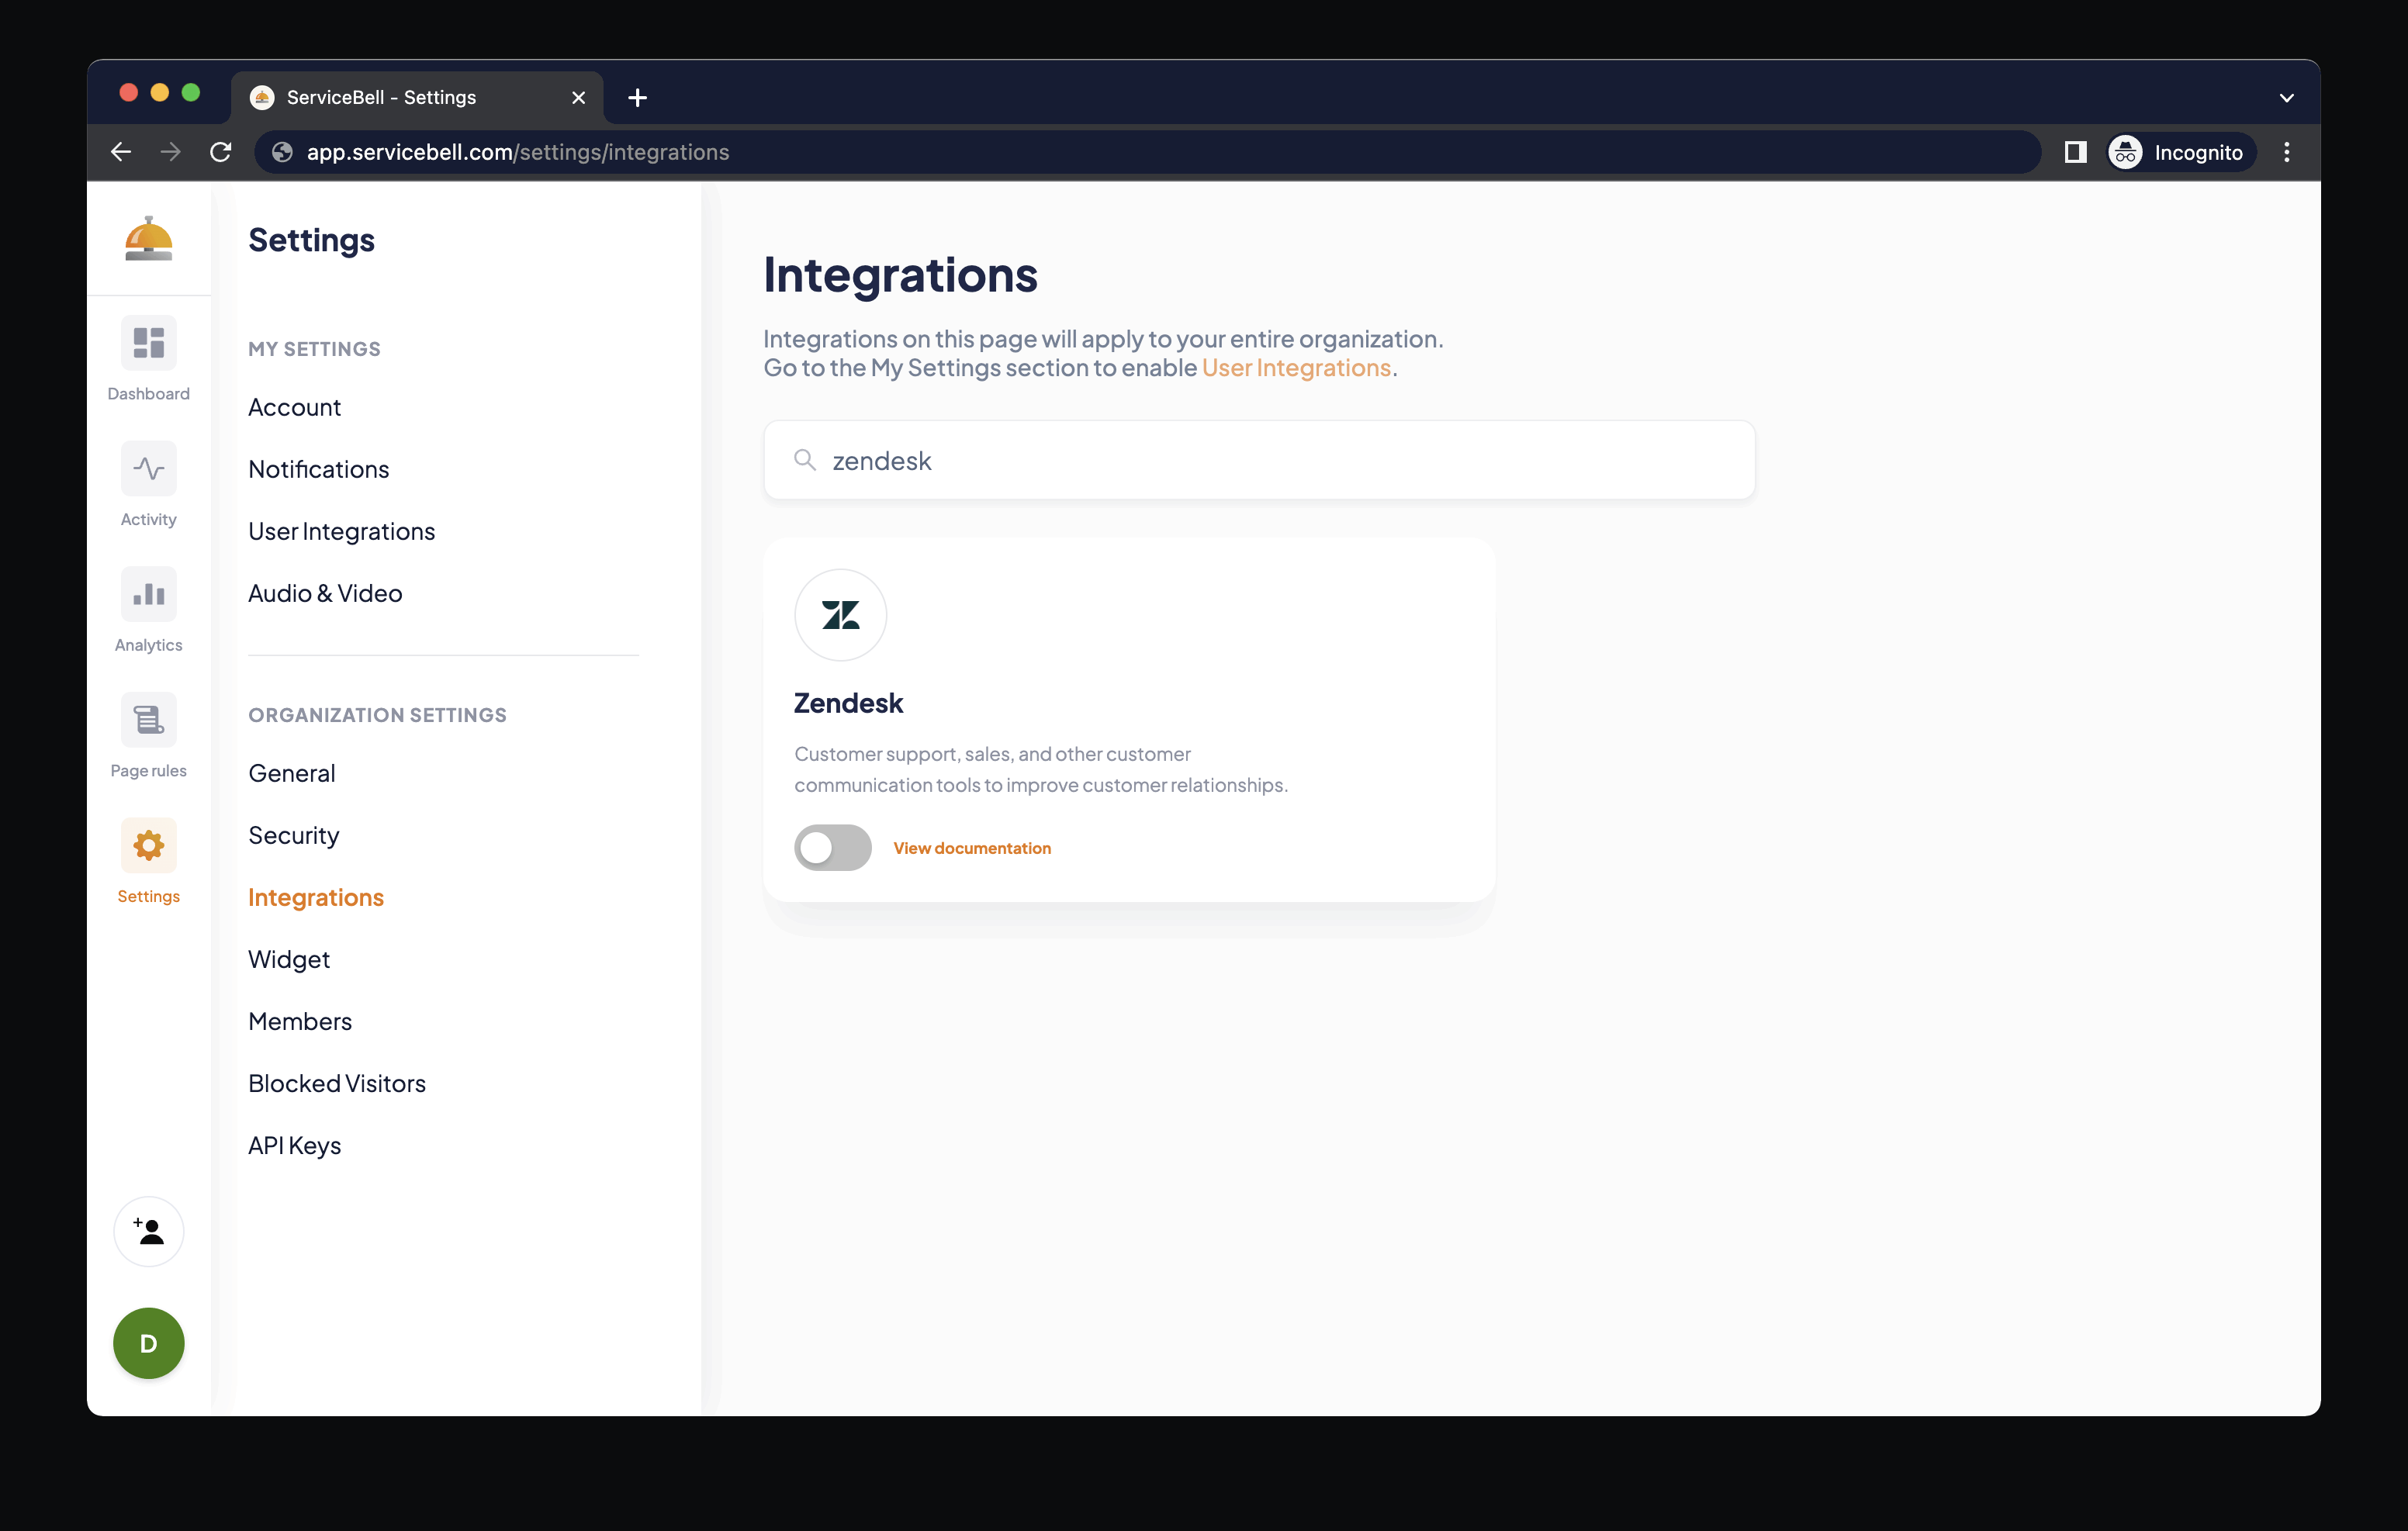The width and height of the screenshot is (2408, 1531).
Task: Open View documentation link
Action: coord(971,848)
